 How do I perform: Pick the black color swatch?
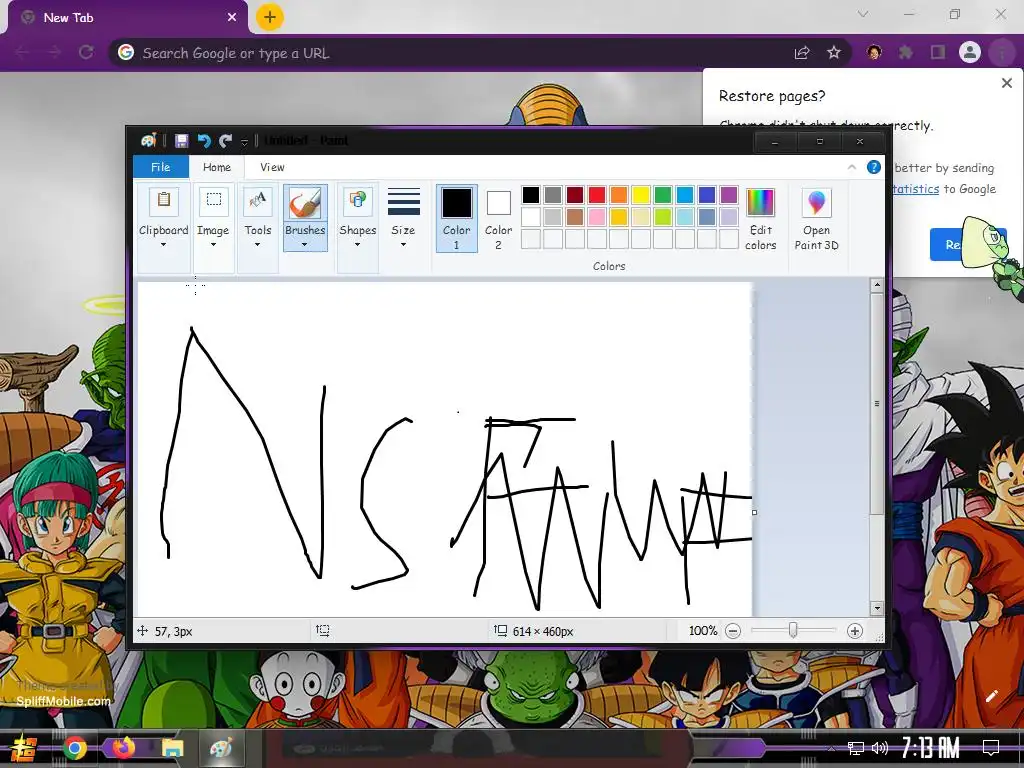(531, 195)
